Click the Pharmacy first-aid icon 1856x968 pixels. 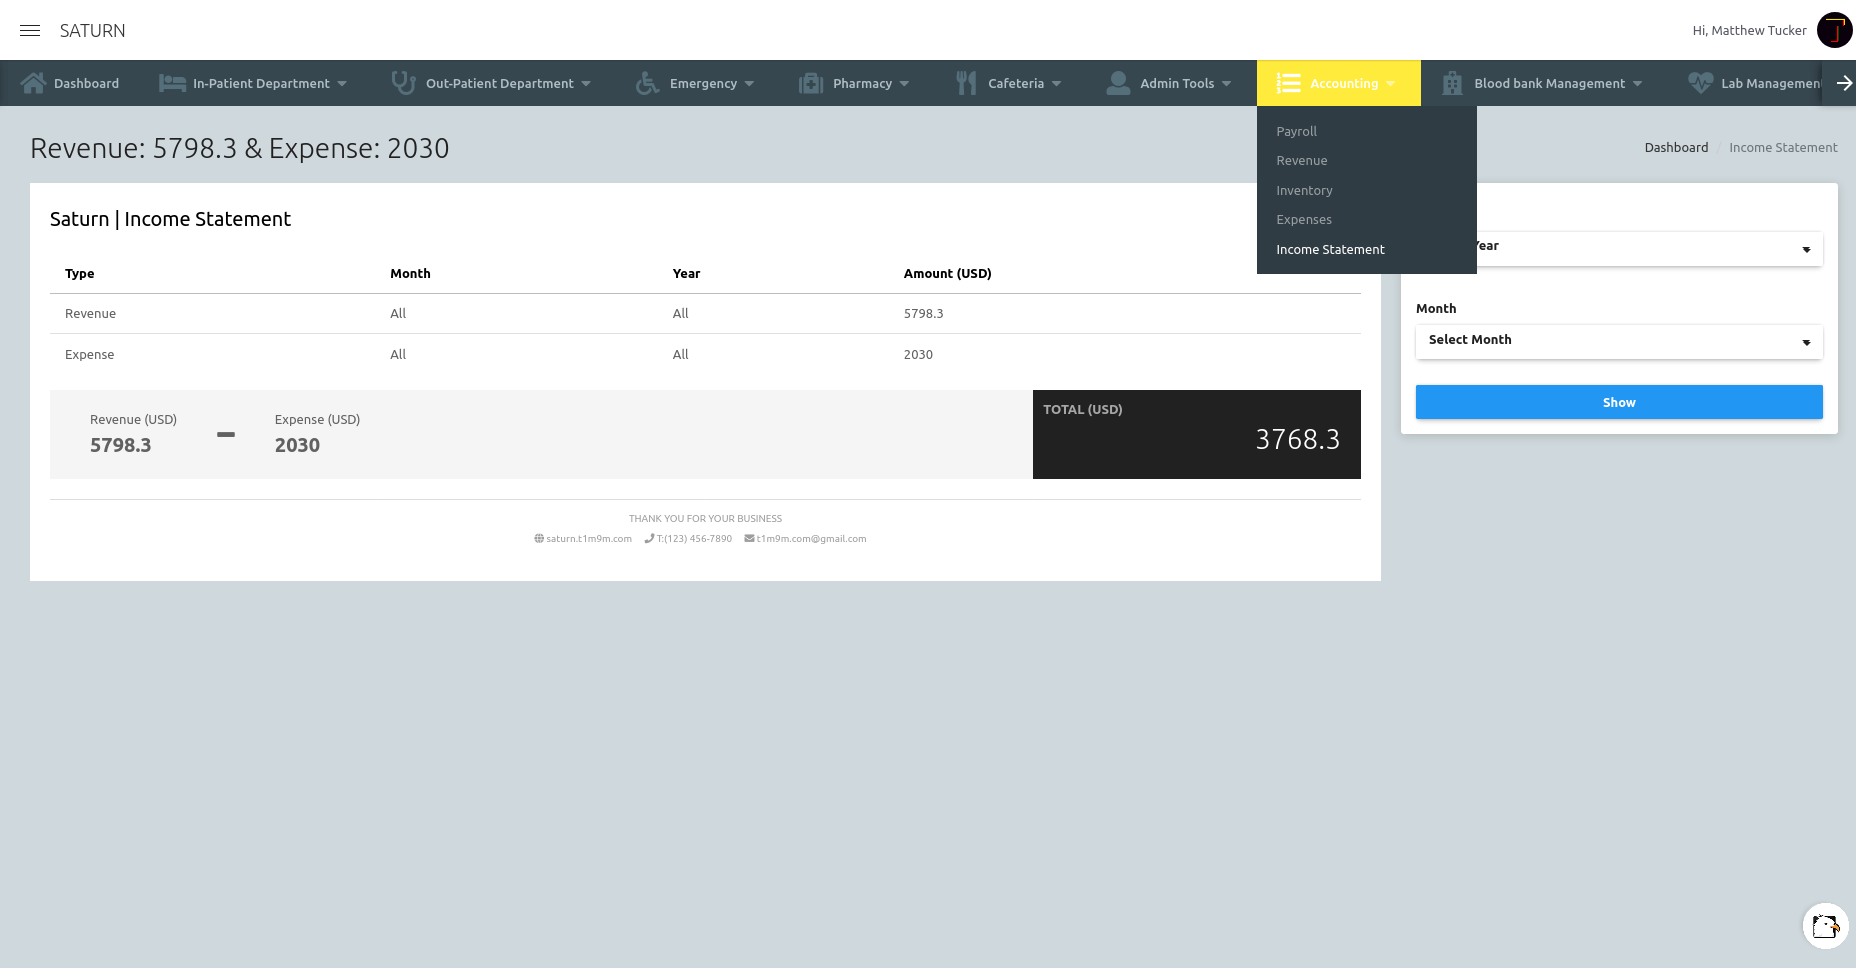(x=810, y=83)
